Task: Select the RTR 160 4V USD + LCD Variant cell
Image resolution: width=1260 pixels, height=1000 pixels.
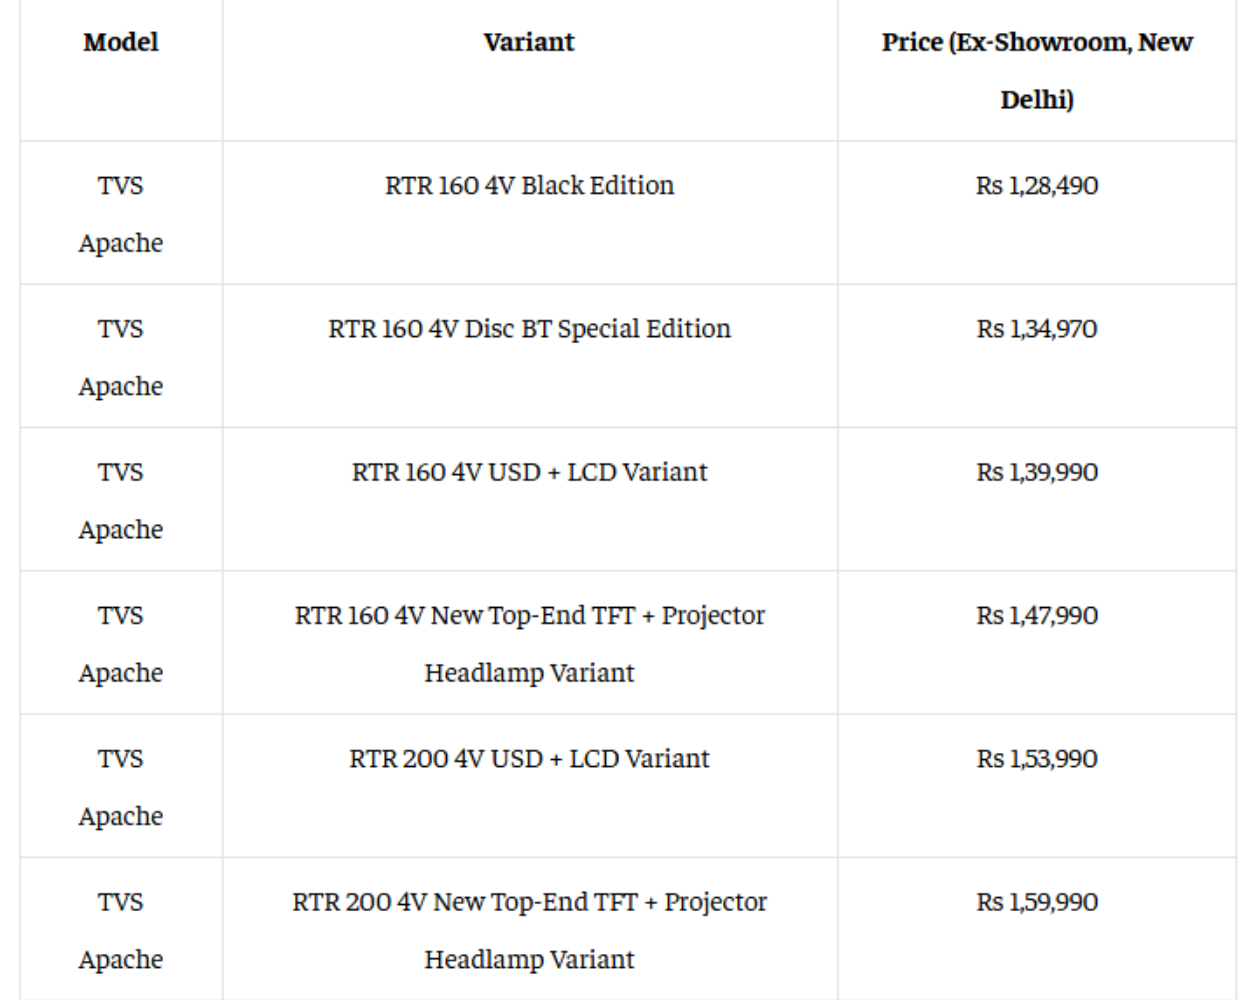Action: [x=529, y=472]
